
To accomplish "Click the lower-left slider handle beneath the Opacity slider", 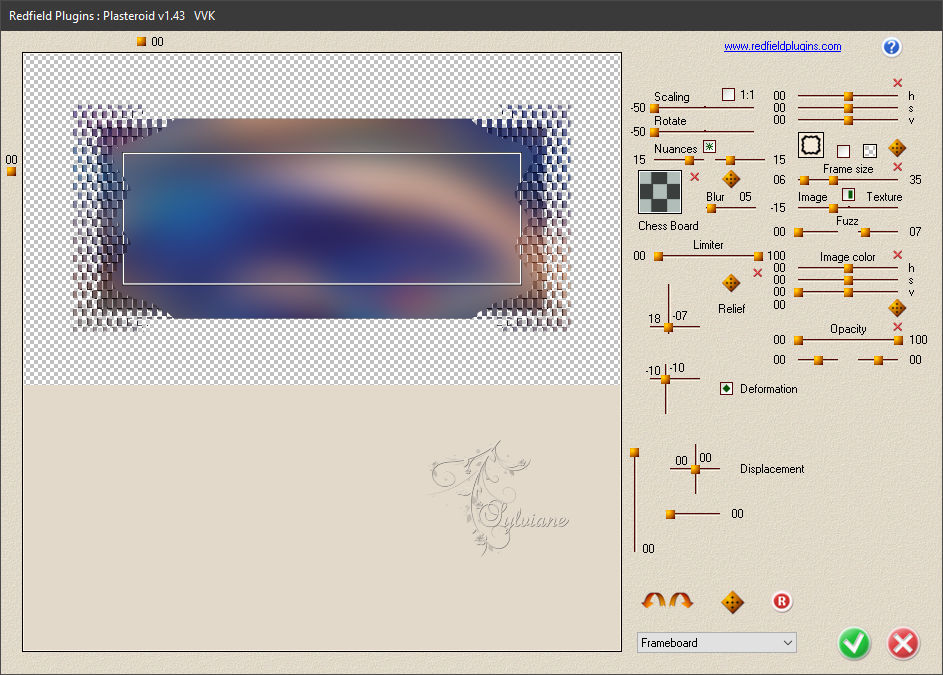I will pos(818,360).
